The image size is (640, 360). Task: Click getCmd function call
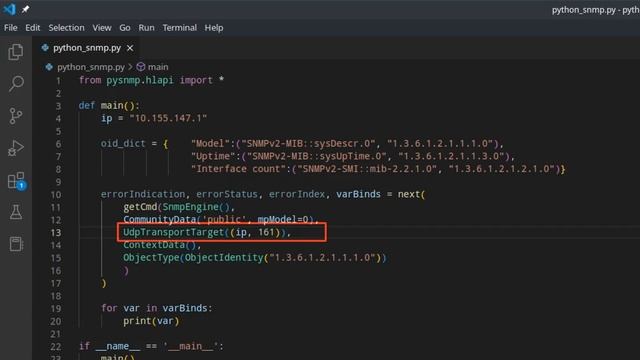(140, 207)
